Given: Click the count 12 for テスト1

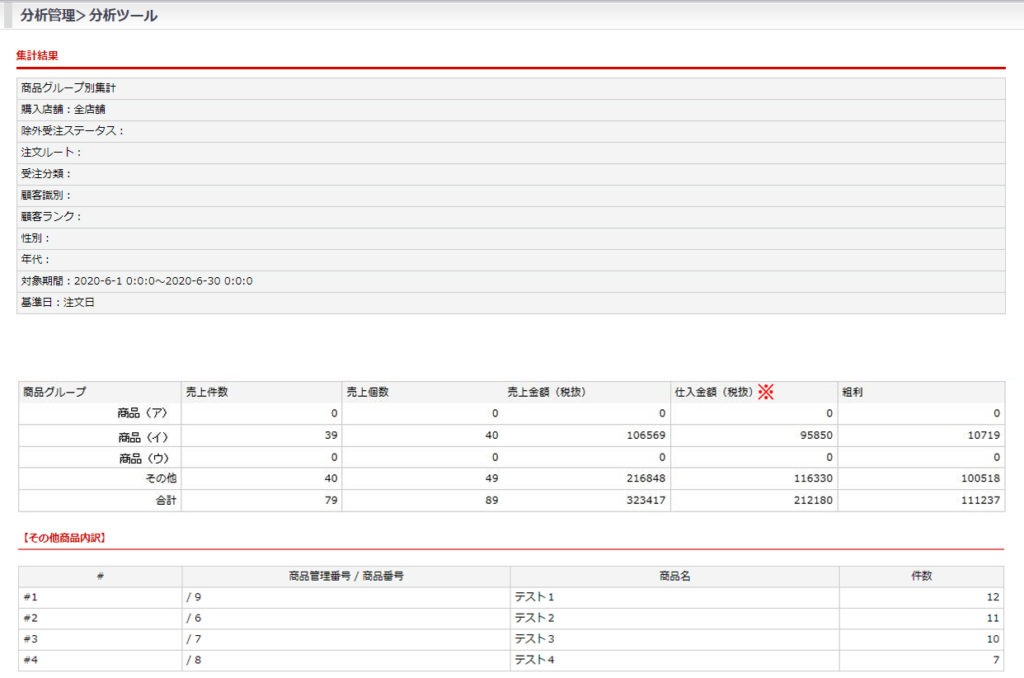Looking at the screenshot, I should click(x=993, y=597).
